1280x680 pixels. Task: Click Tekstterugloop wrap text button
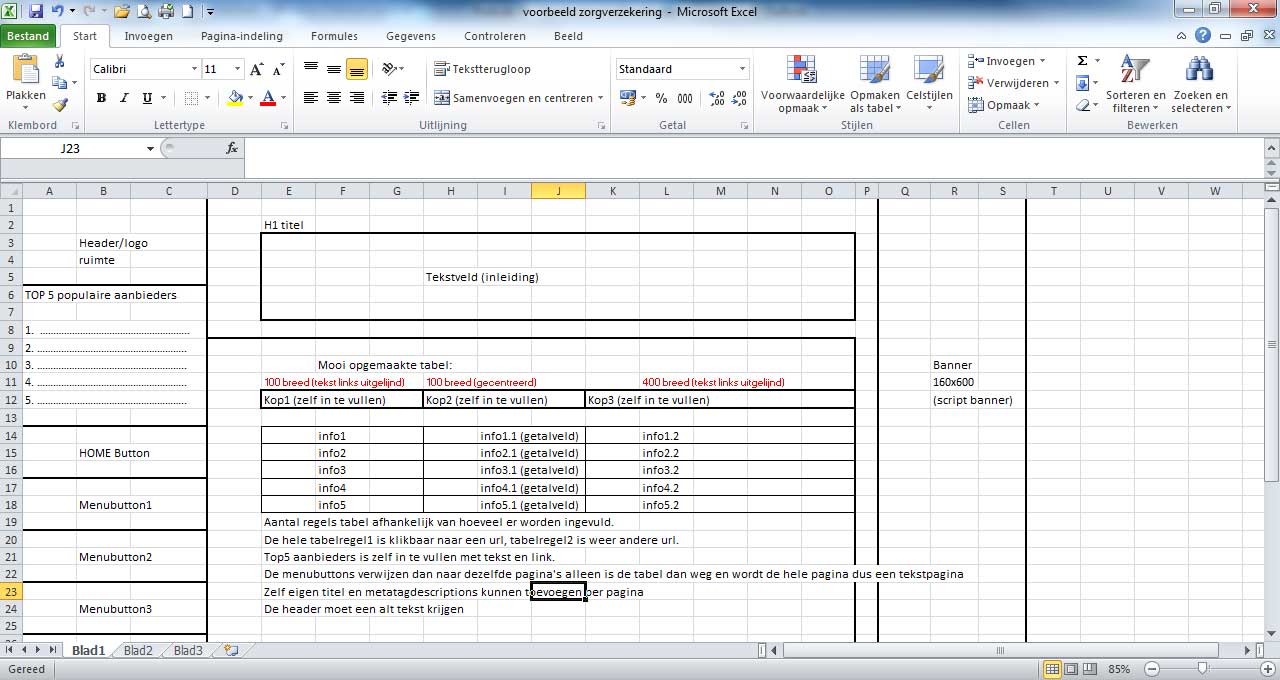click(x=483, y=69)
